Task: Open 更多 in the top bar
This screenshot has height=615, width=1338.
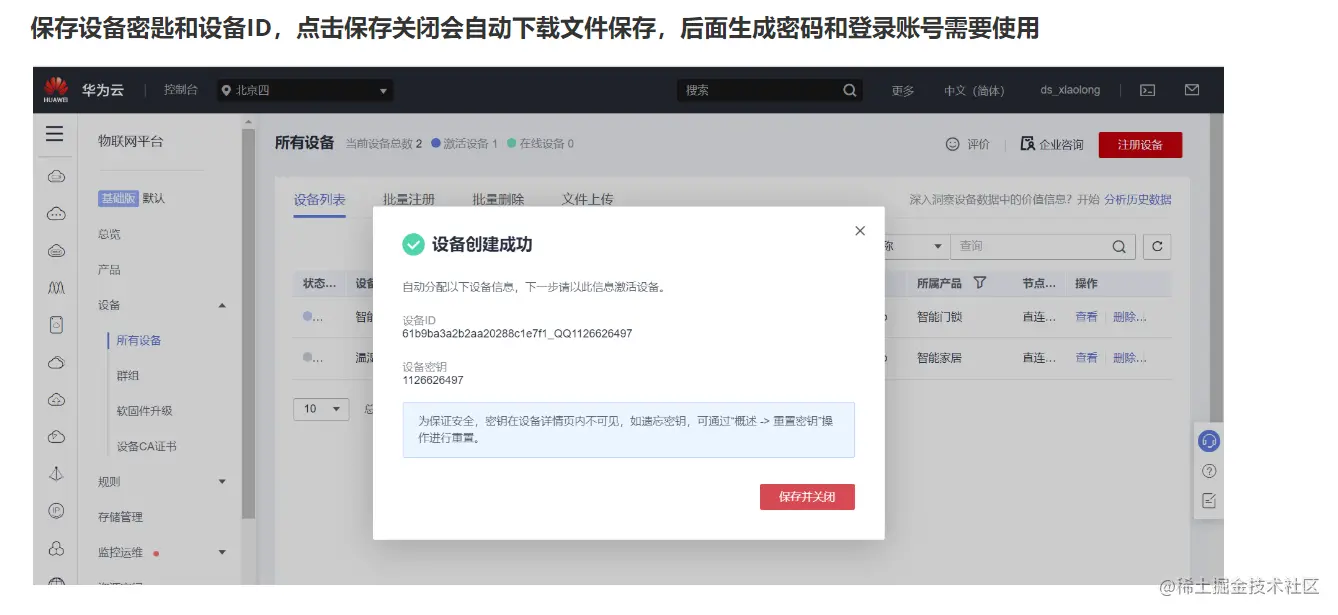Action: click(903, 91)
